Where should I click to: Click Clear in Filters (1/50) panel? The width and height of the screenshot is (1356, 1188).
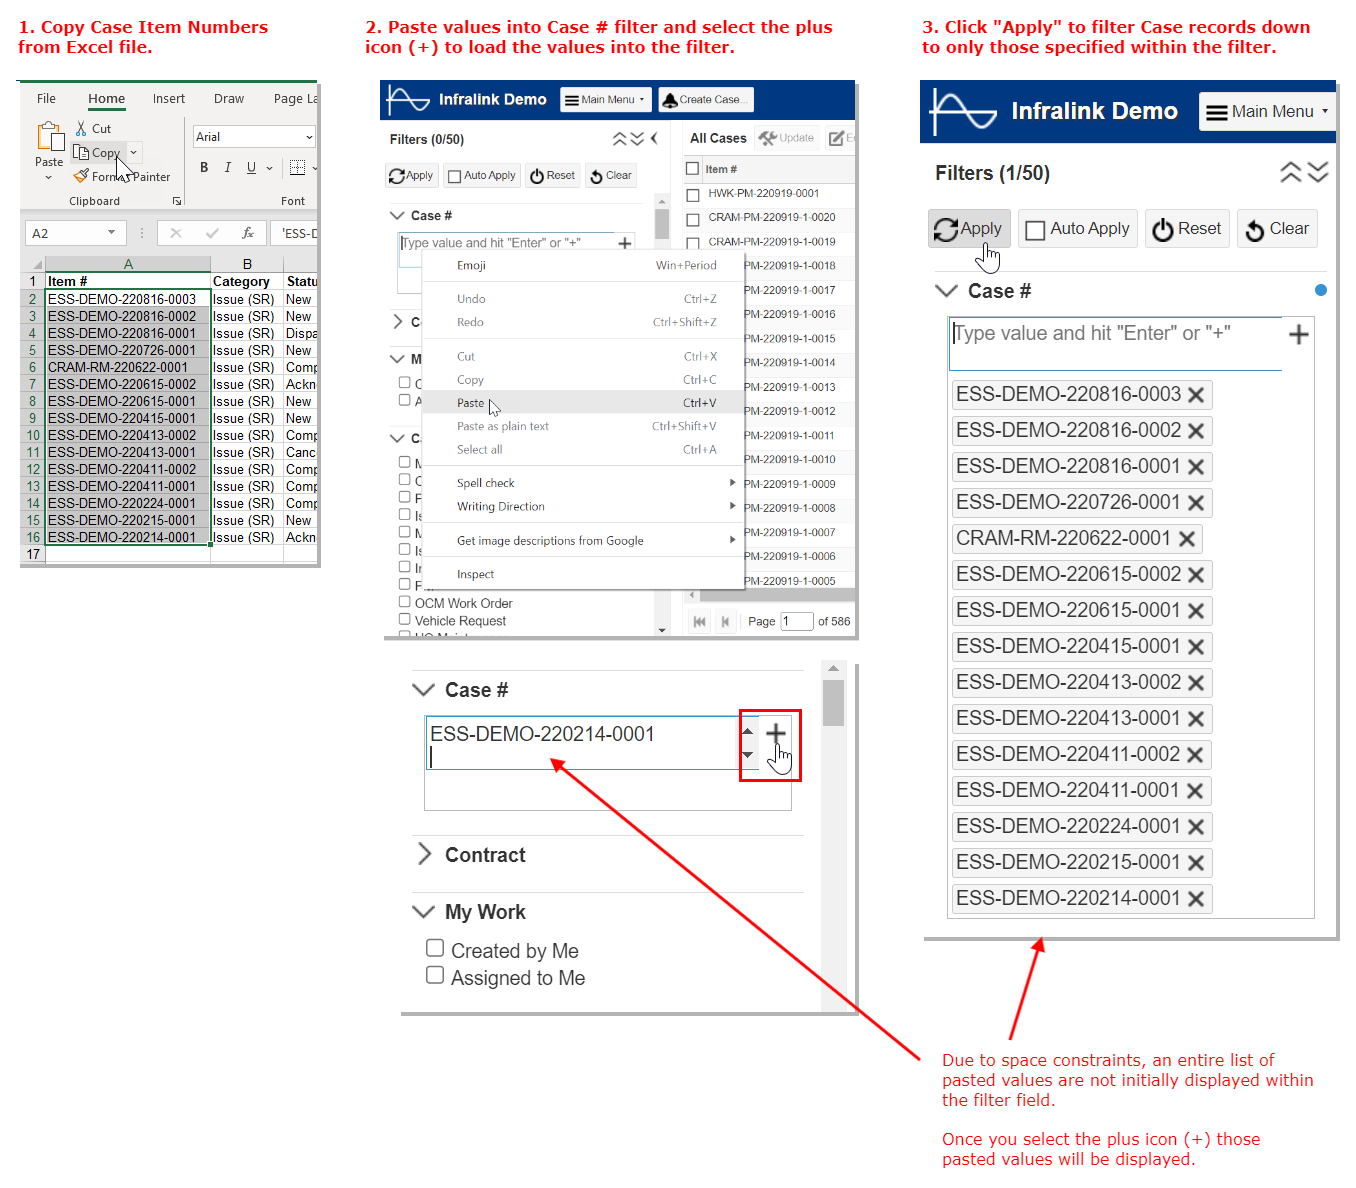click(1277, 229)
